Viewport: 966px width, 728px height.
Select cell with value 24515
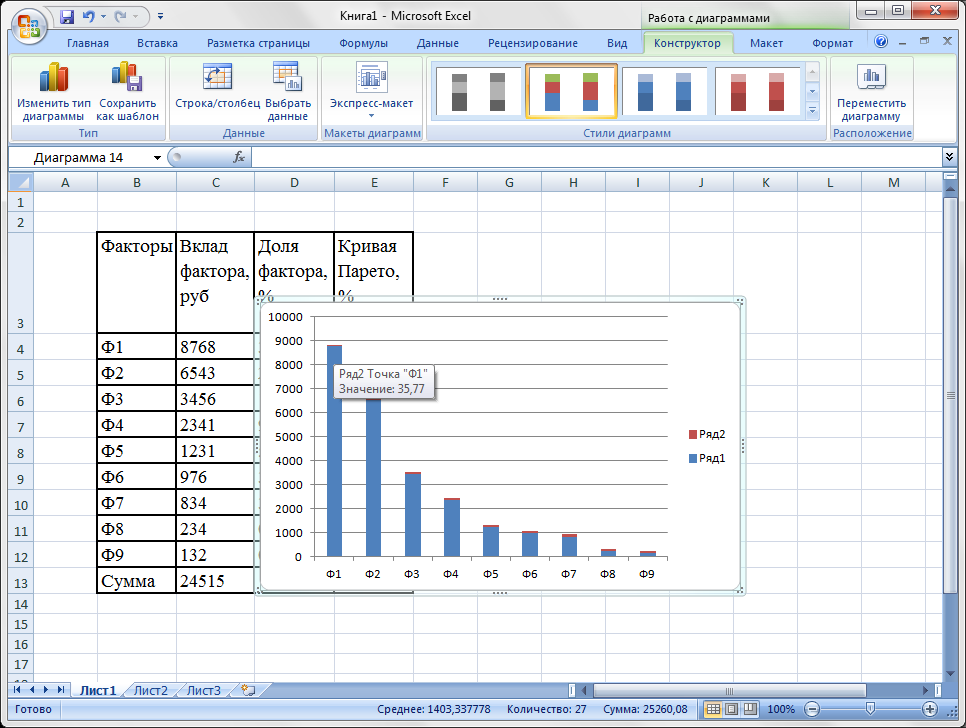215,581
